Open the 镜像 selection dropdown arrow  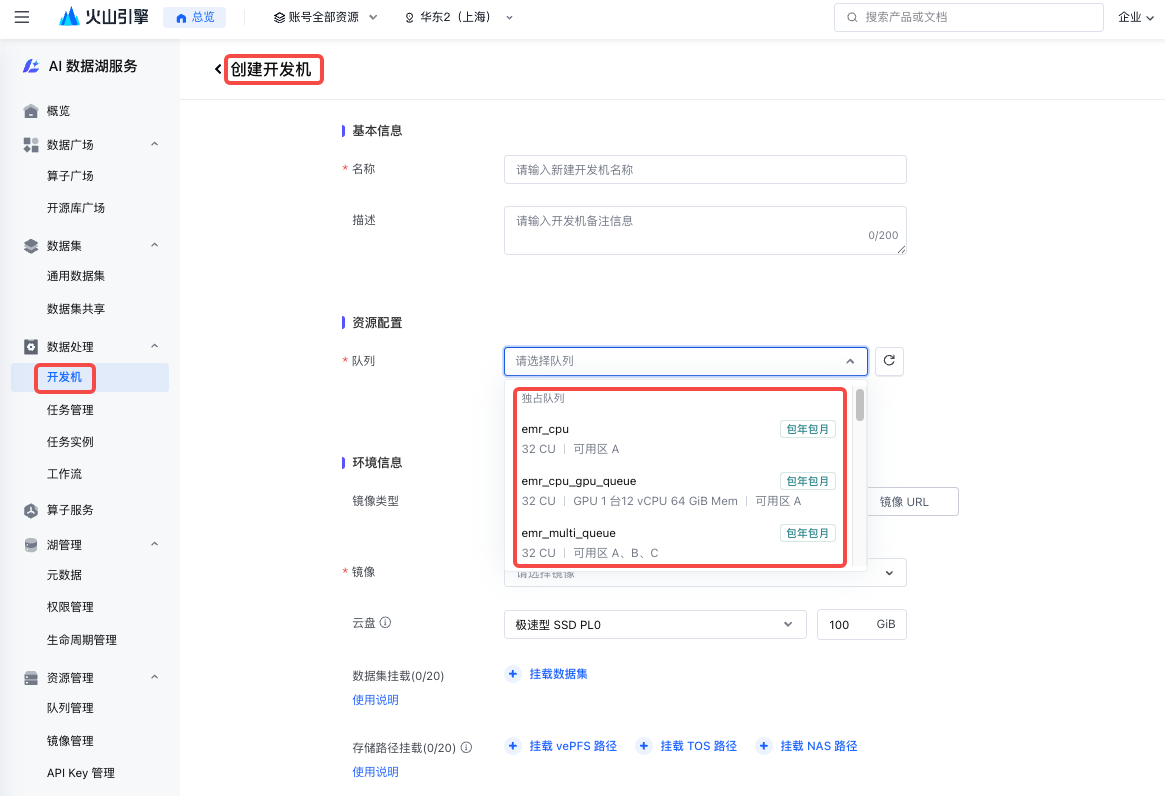tap(889, 573)
